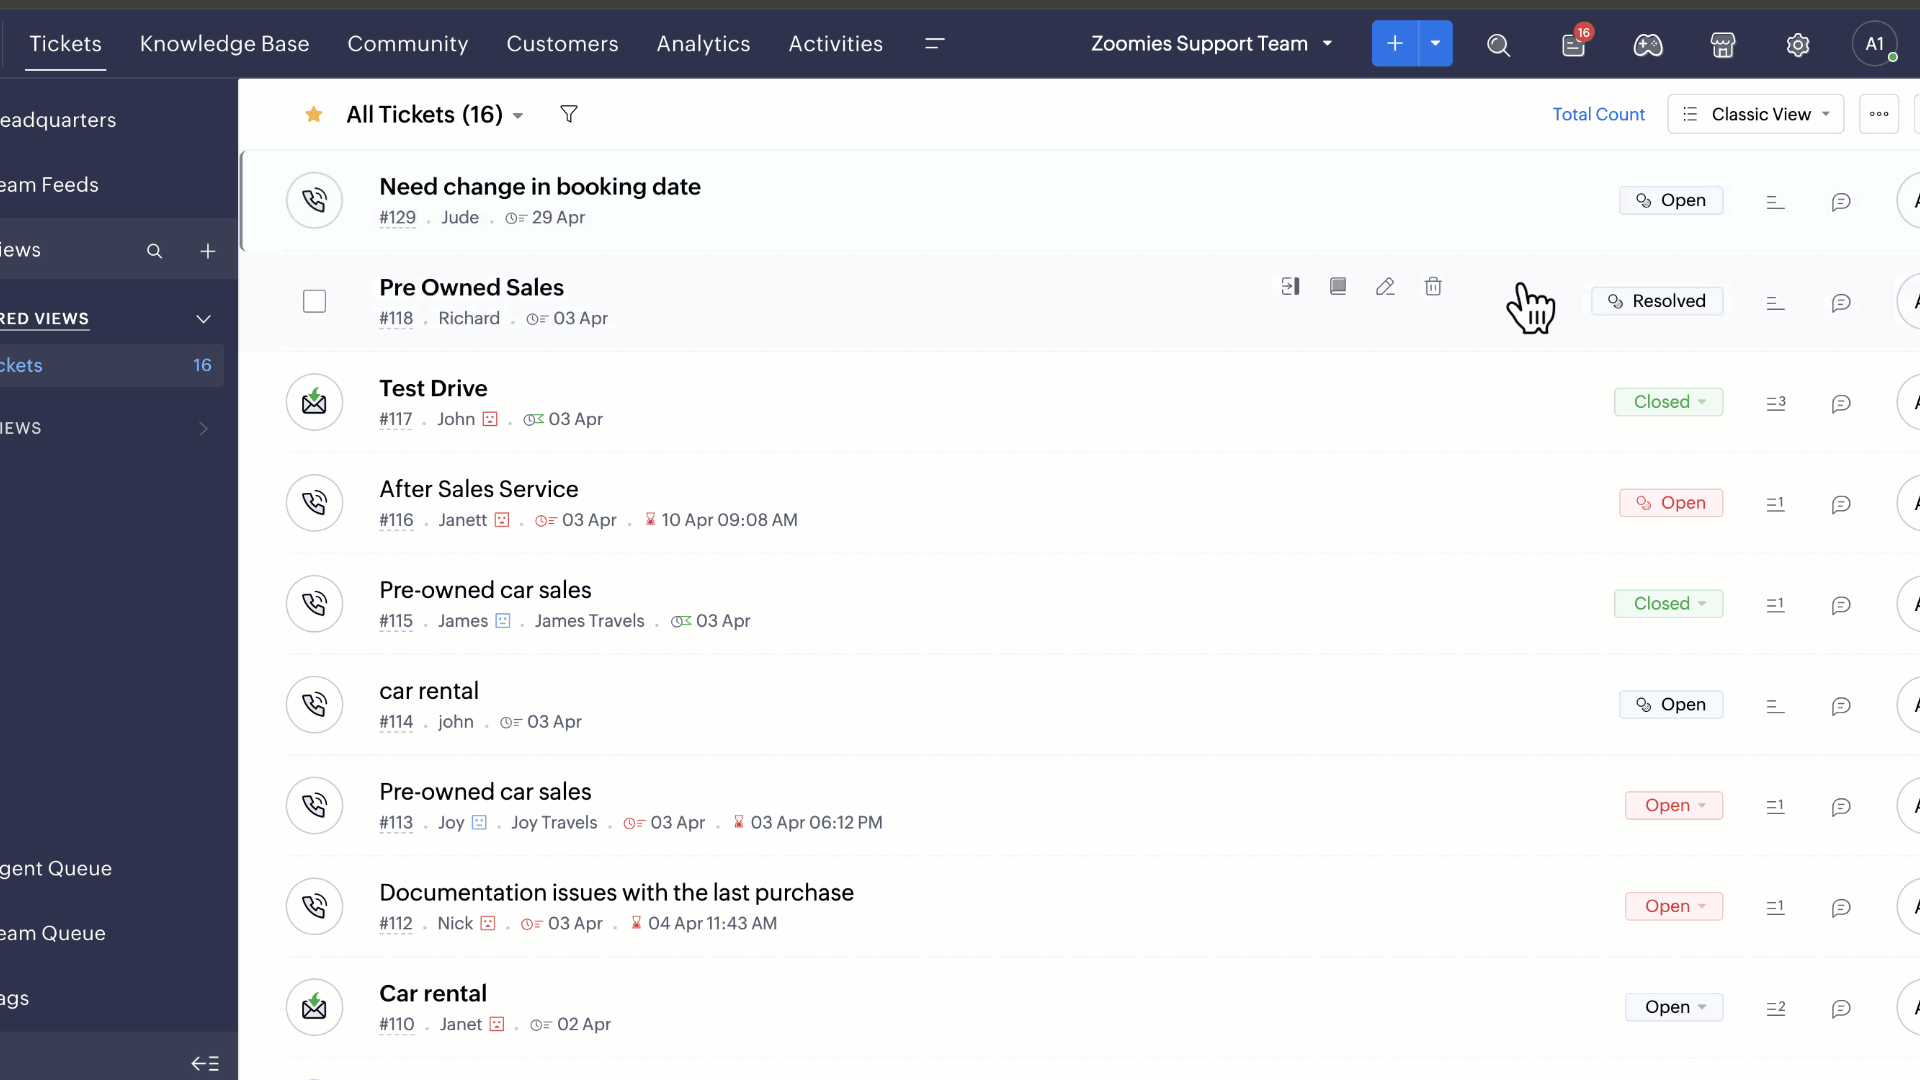Open the Knowledge Base tab

pyautogui.click(x=224, y=44)
